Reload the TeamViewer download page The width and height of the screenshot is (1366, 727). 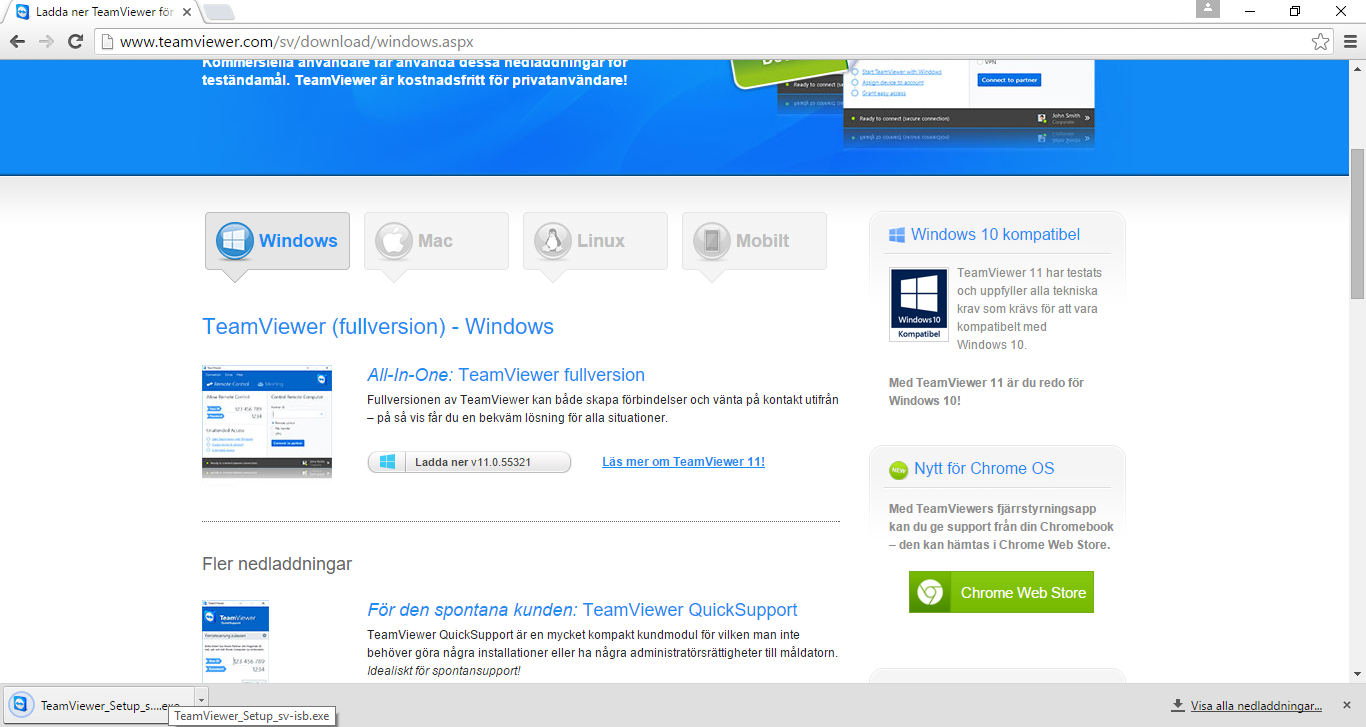[x=75, y=41]
